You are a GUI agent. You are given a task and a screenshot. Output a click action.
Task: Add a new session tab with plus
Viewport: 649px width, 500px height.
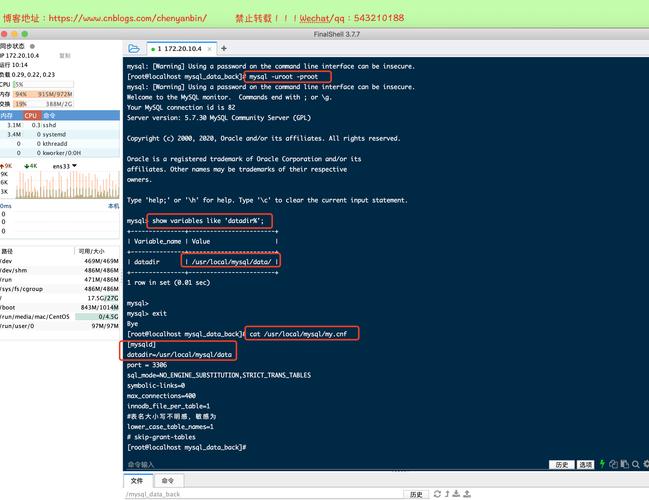coord(224,48)
